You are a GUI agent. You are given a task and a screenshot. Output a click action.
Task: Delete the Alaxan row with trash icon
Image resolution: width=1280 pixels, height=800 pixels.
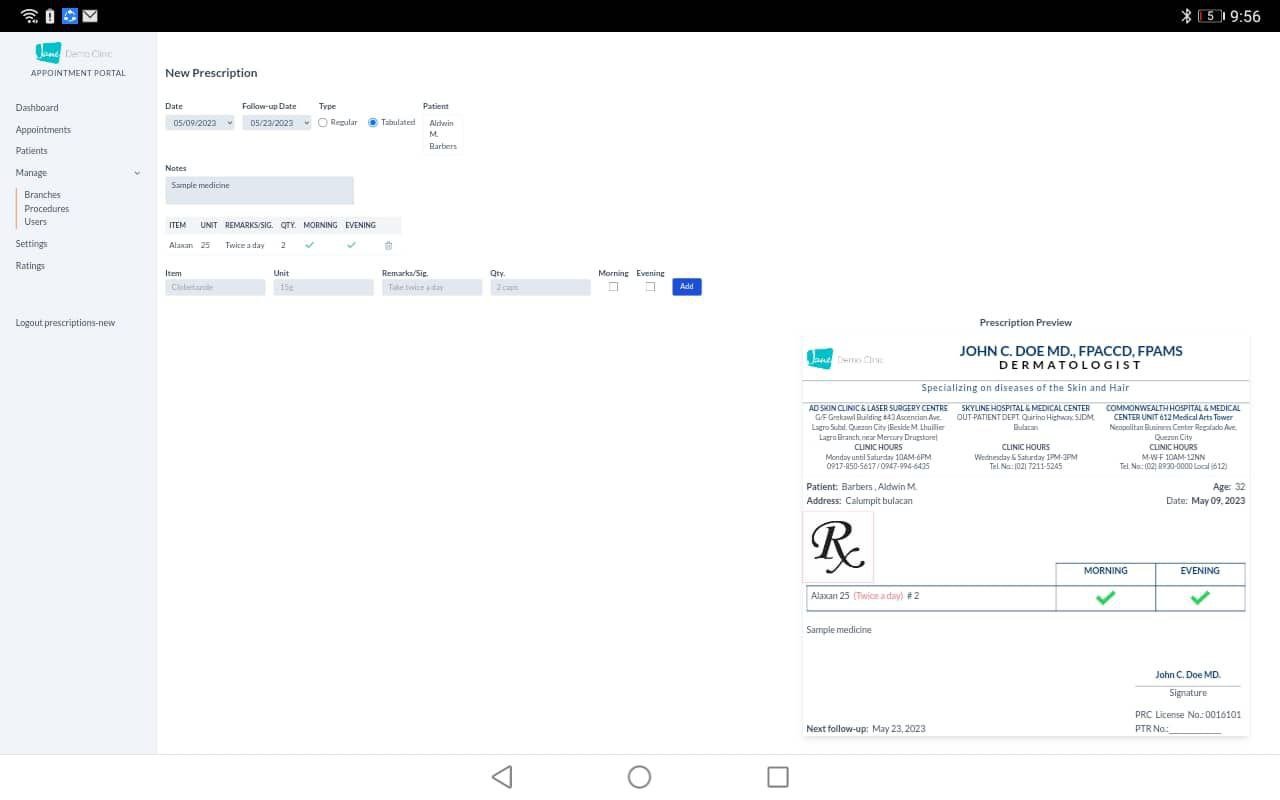388,245
